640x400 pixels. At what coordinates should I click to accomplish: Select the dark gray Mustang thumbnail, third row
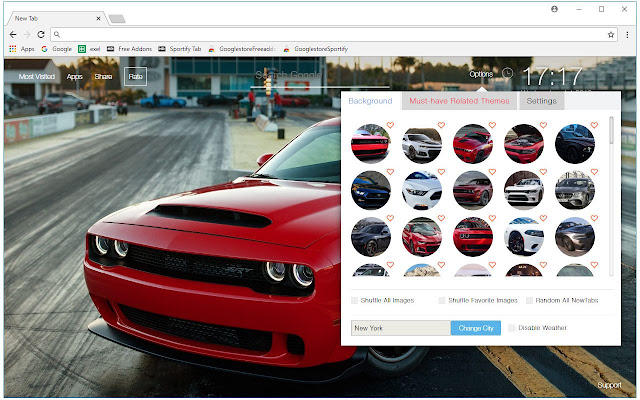point(371,237)
